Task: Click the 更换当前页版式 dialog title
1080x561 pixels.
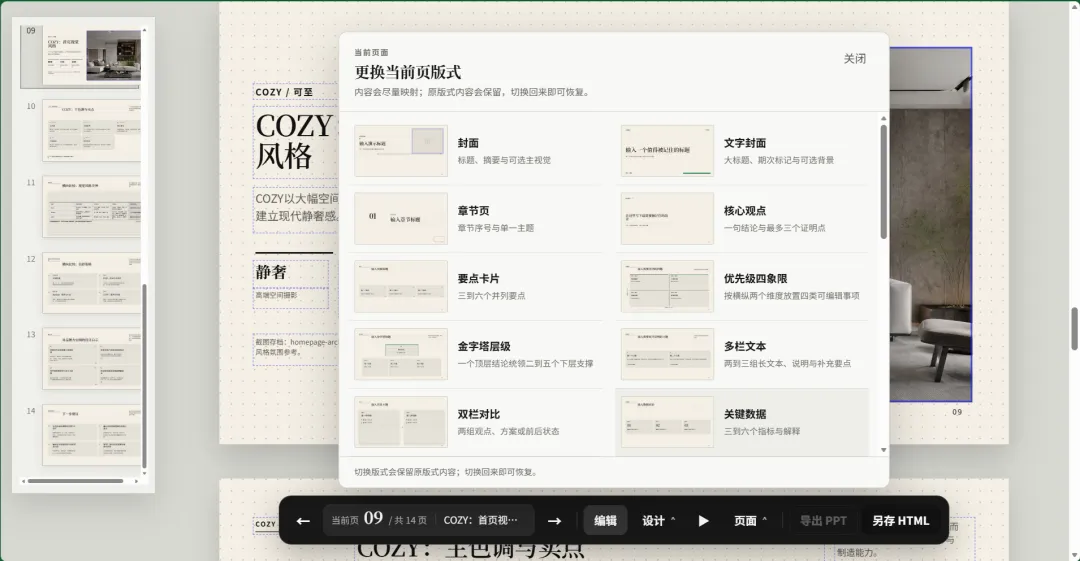Action: 408,72
